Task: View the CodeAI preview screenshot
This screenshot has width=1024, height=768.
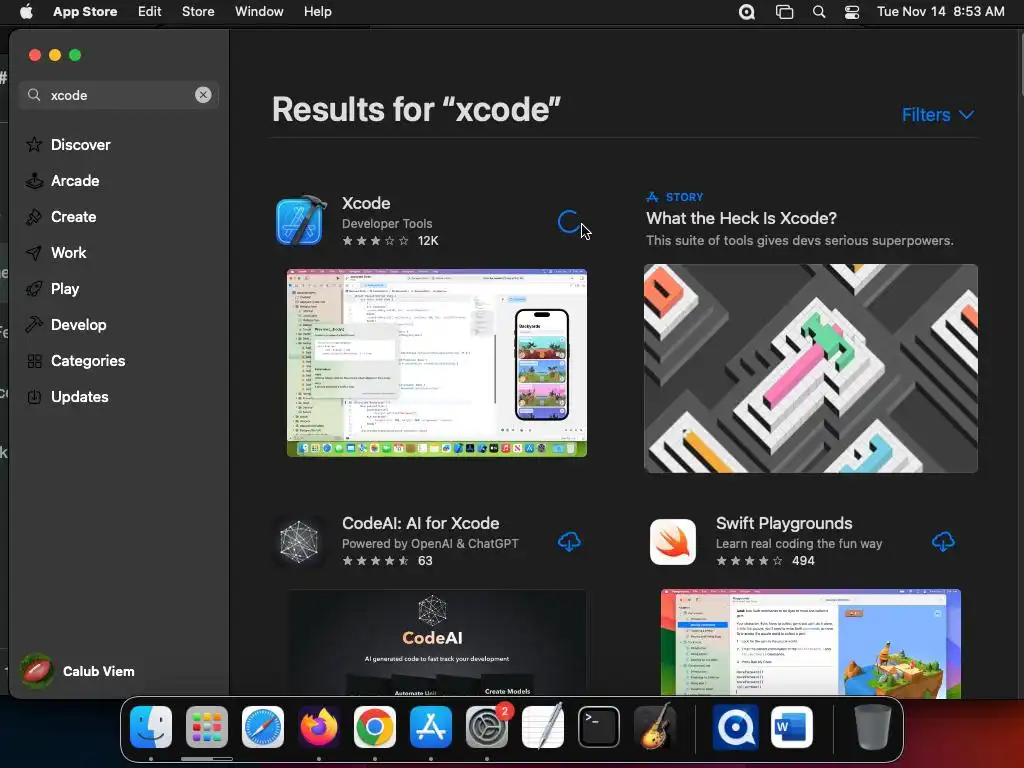Action: pos(436,643)
